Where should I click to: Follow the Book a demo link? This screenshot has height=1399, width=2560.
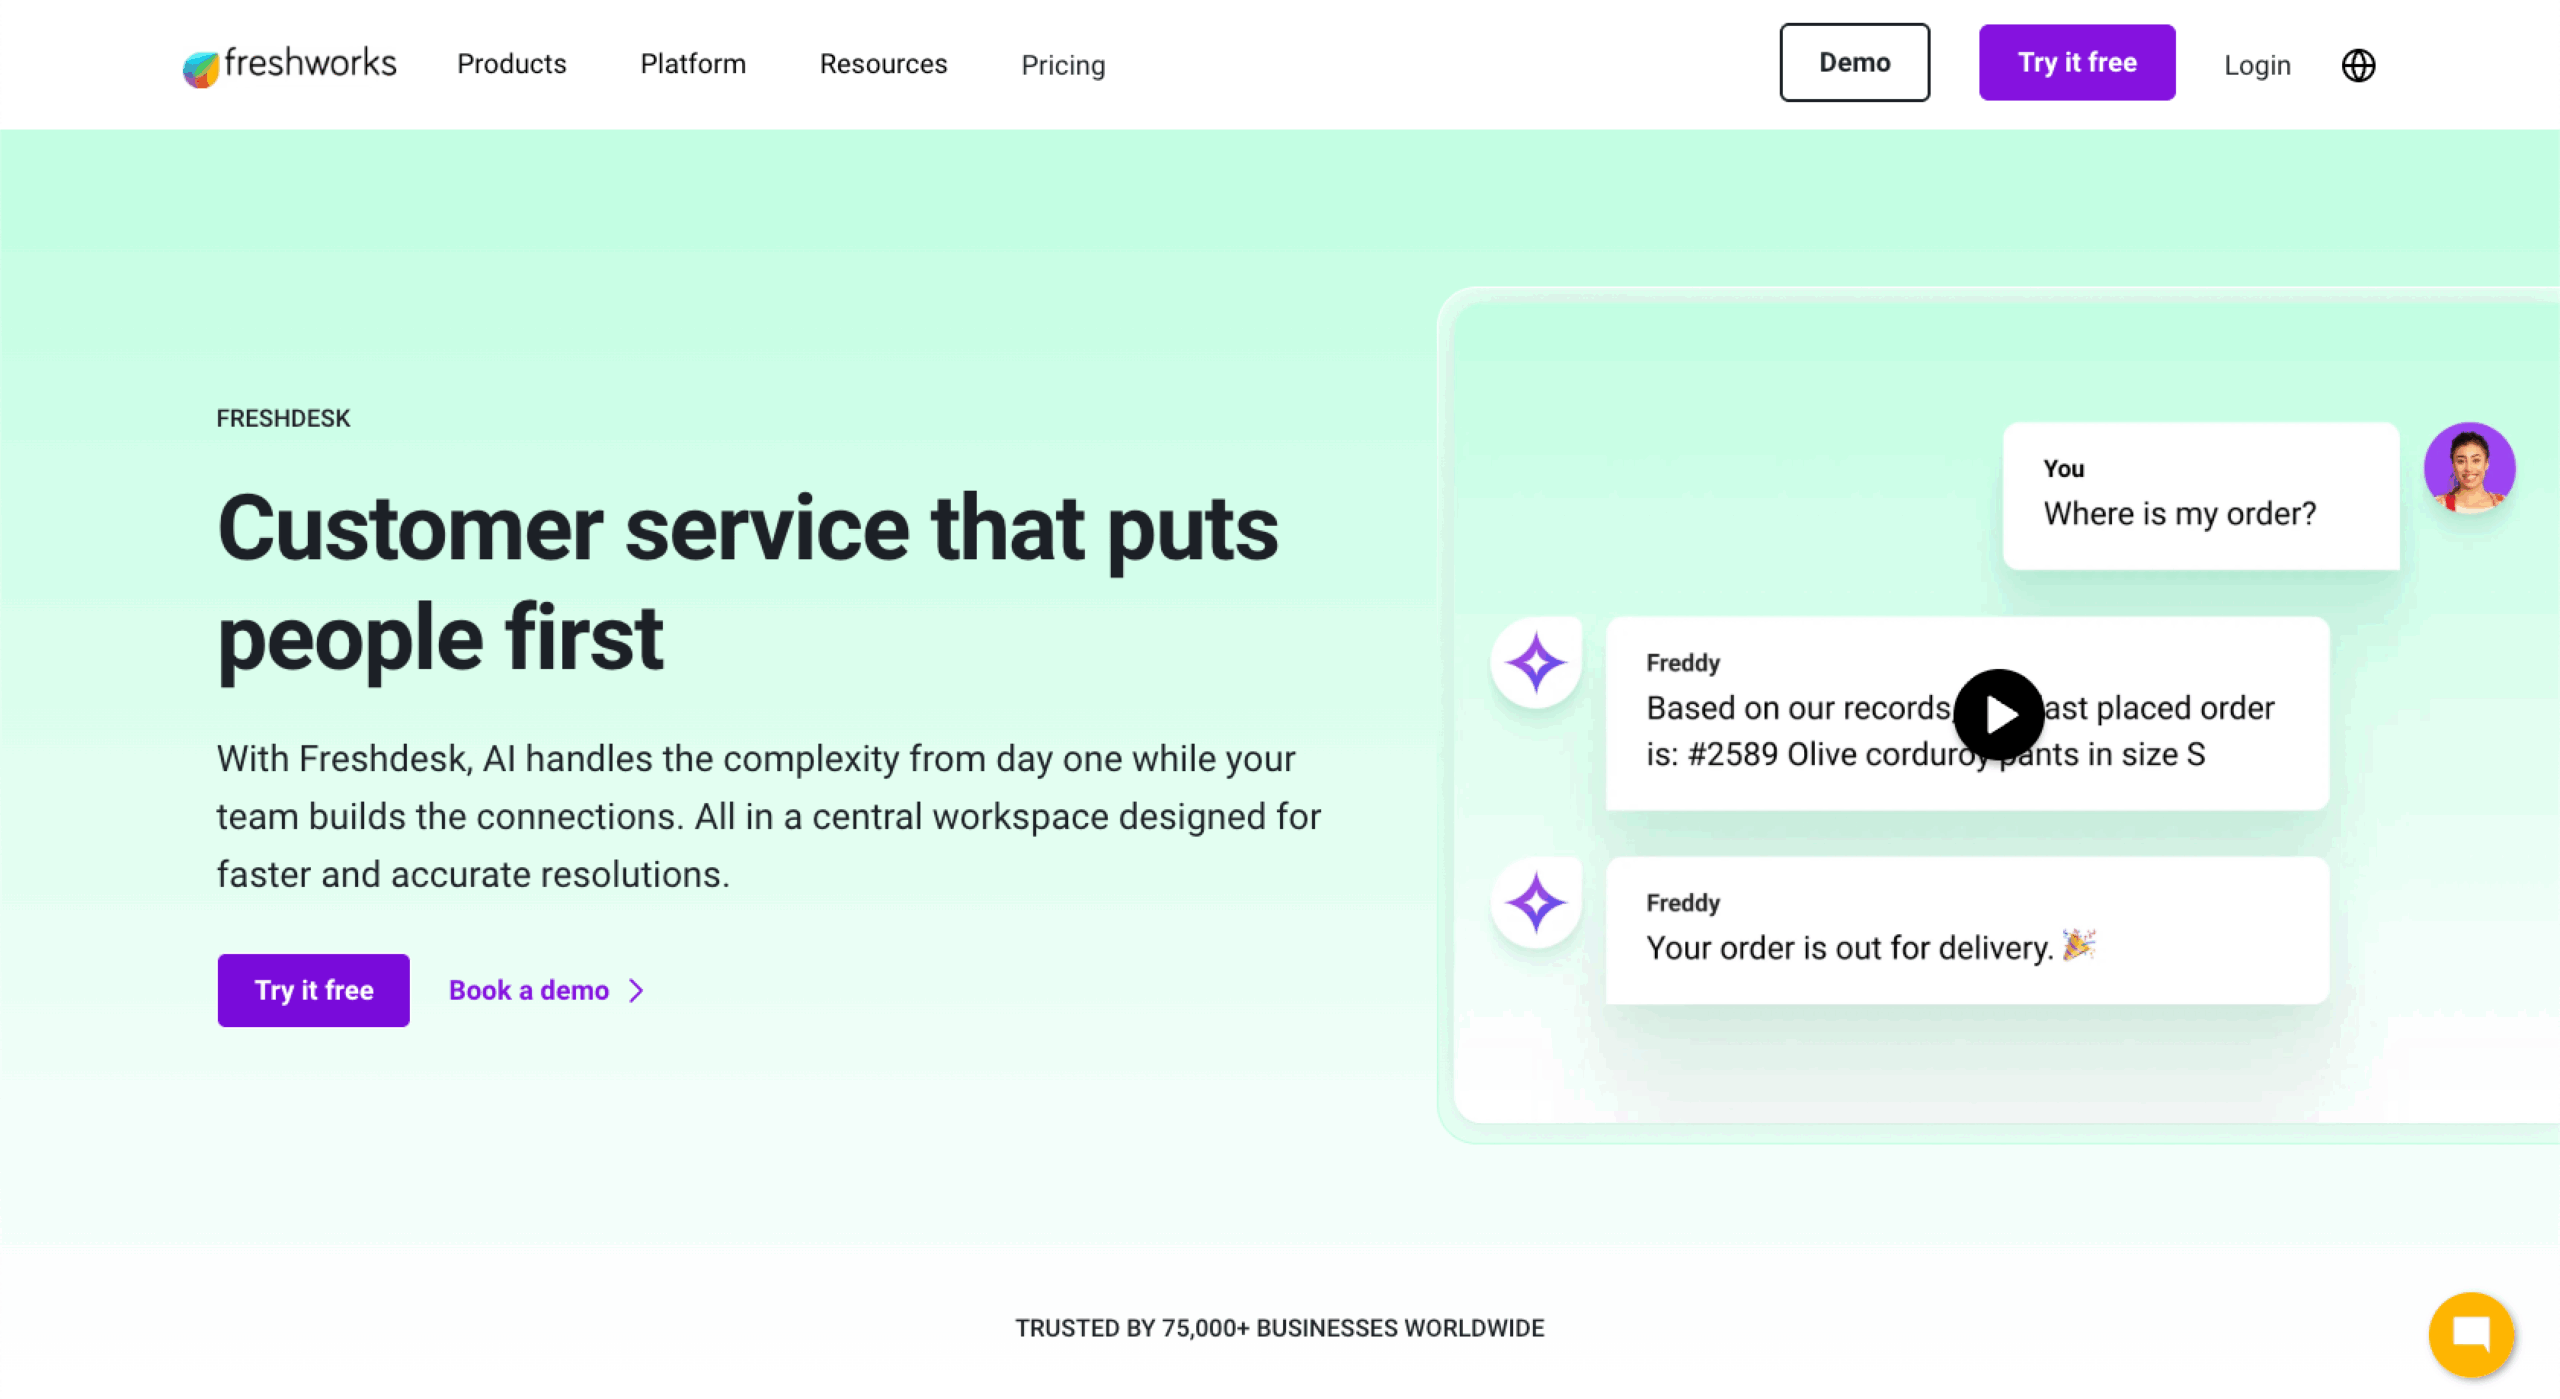528,990
